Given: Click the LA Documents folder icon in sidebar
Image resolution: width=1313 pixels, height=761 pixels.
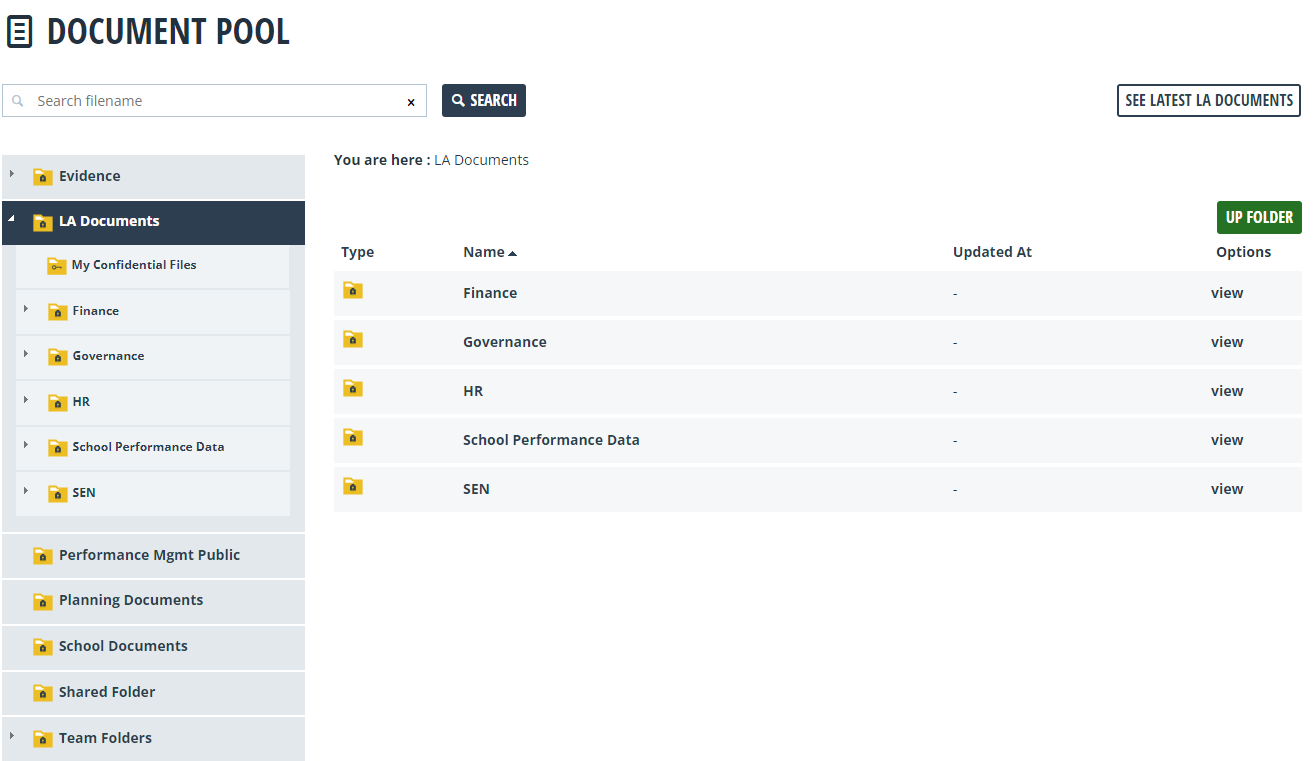Looking at the screenshot, I should click(x=42, y=222).
